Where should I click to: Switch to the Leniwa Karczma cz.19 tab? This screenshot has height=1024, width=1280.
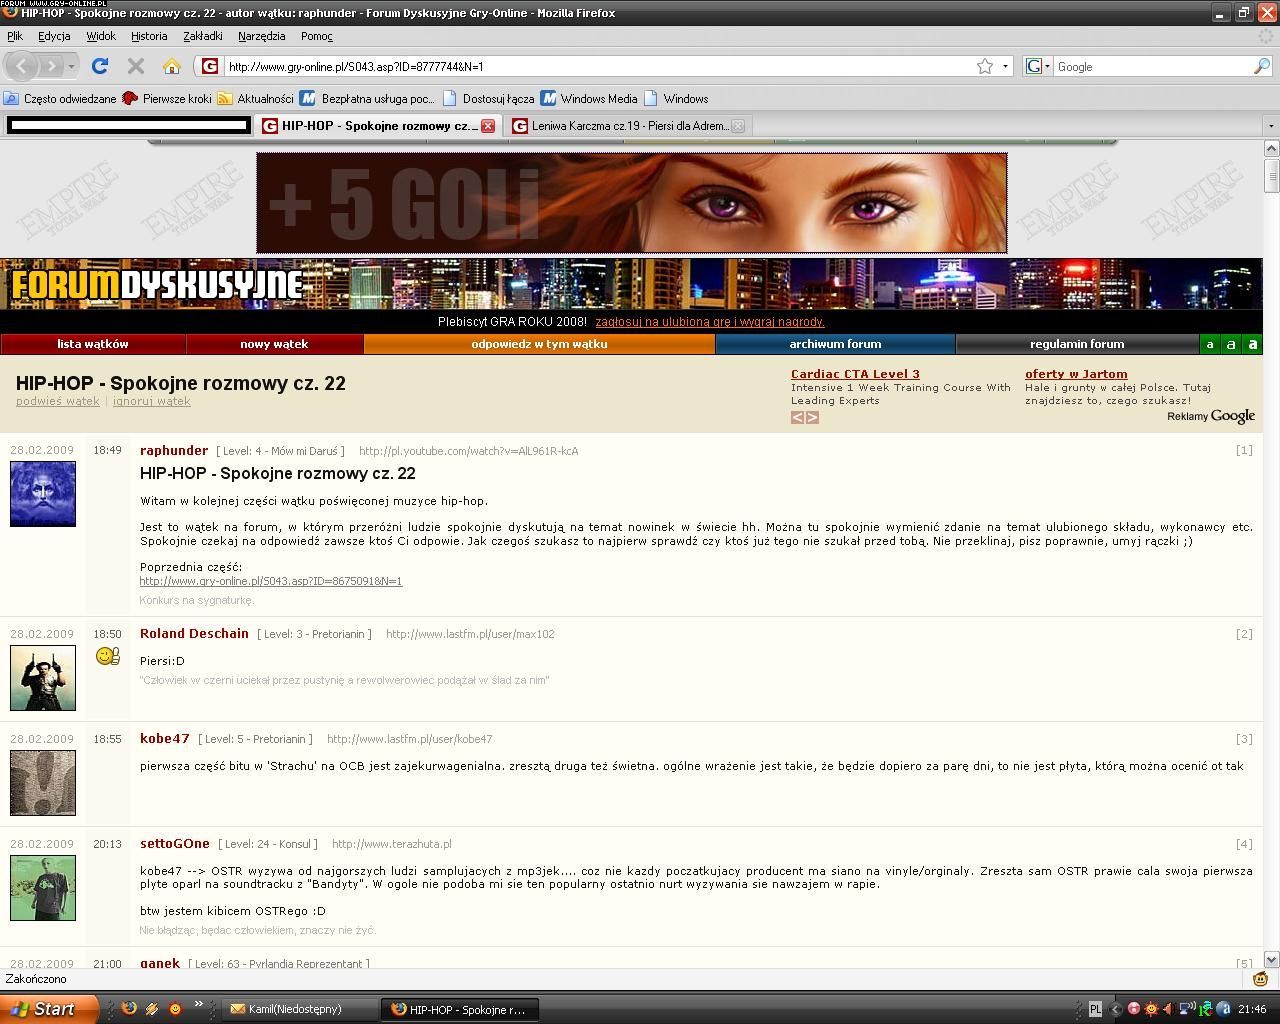pyautogui.click(x=628, y=126)
